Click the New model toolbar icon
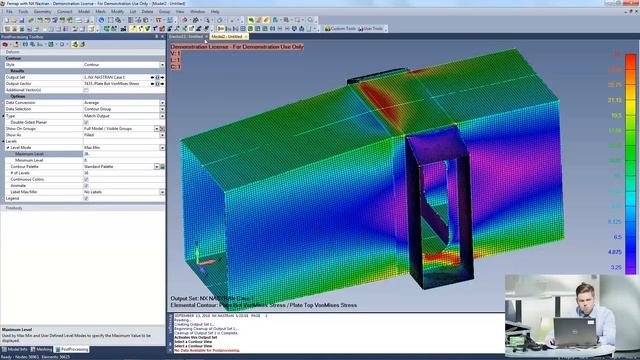 point(7,20)
